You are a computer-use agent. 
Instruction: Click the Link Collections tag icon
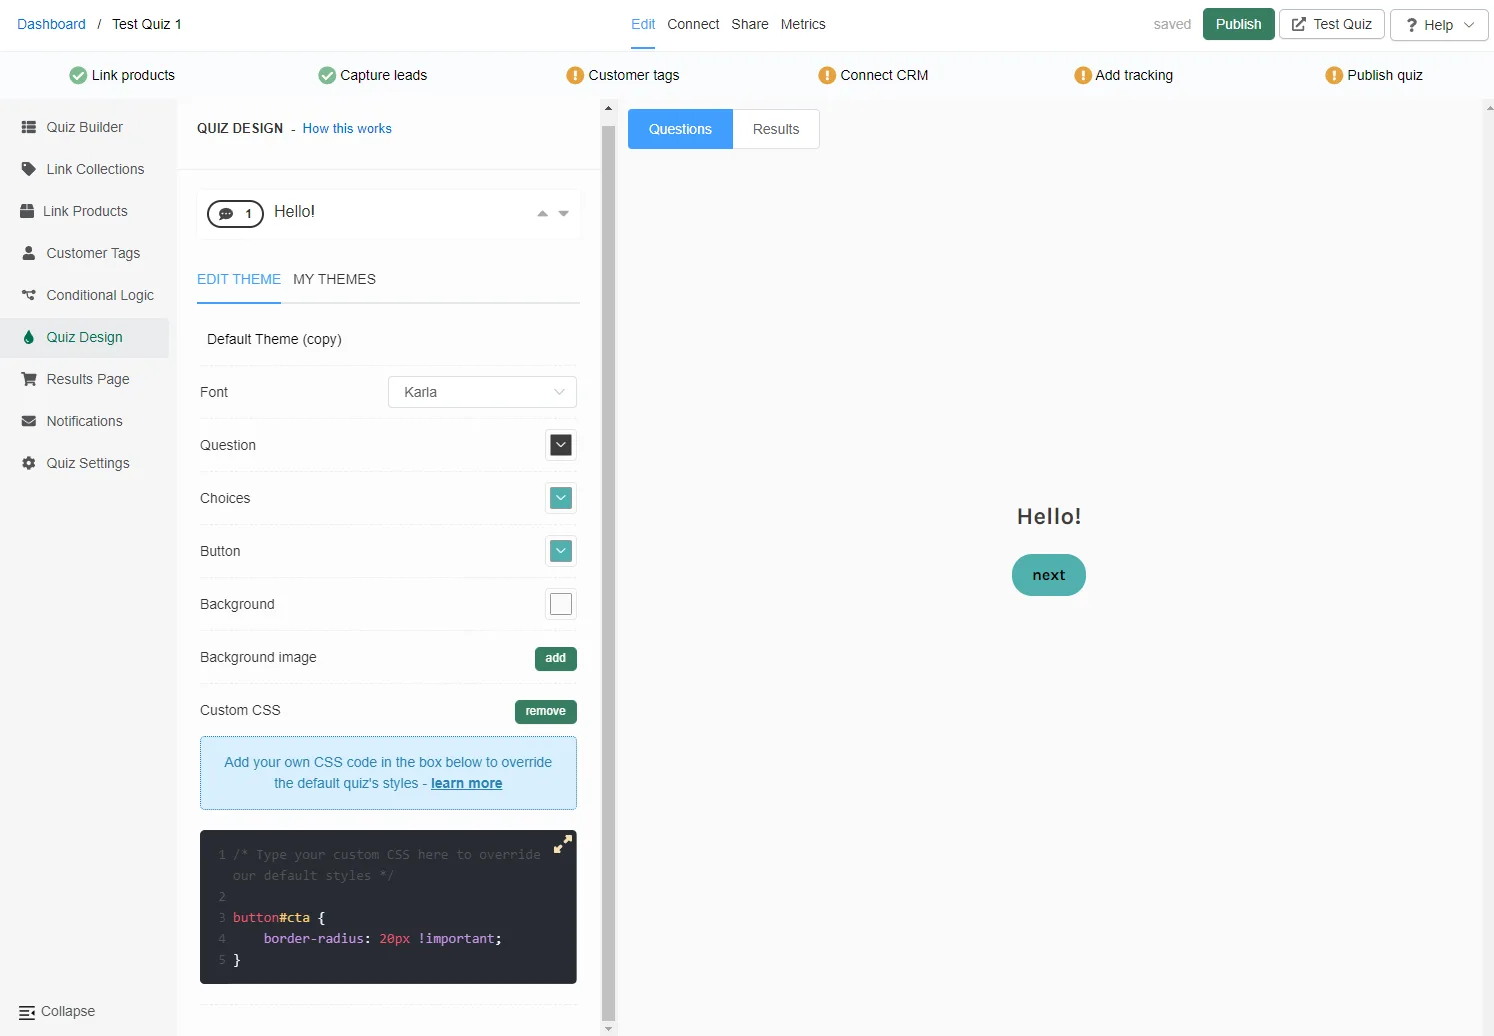29,169
